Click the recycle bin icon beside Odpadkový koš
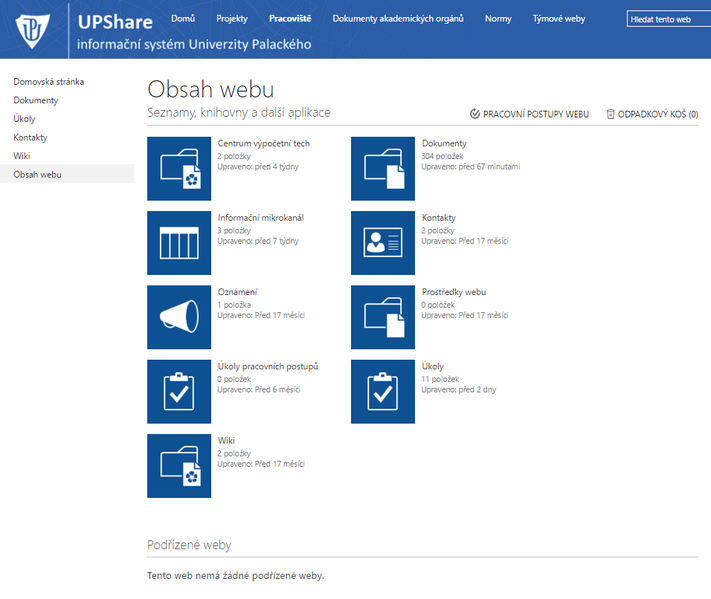The width and height of the screenshot is (711, 599). click(610, 114)
